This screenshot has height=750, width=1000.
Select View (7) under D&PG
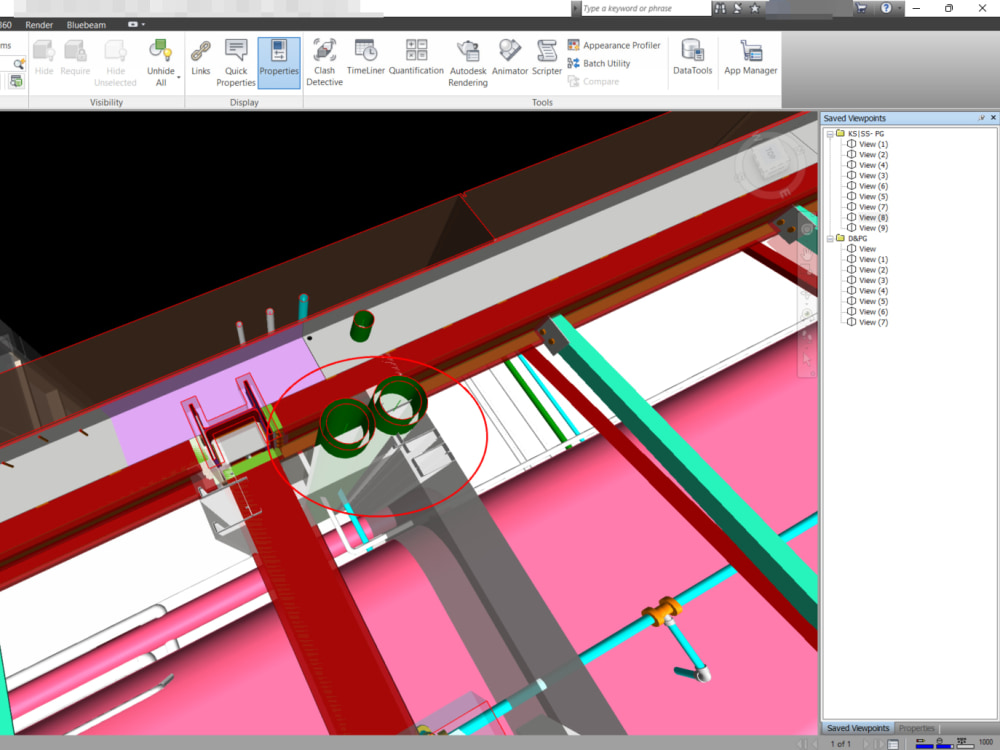coord(873,322)
